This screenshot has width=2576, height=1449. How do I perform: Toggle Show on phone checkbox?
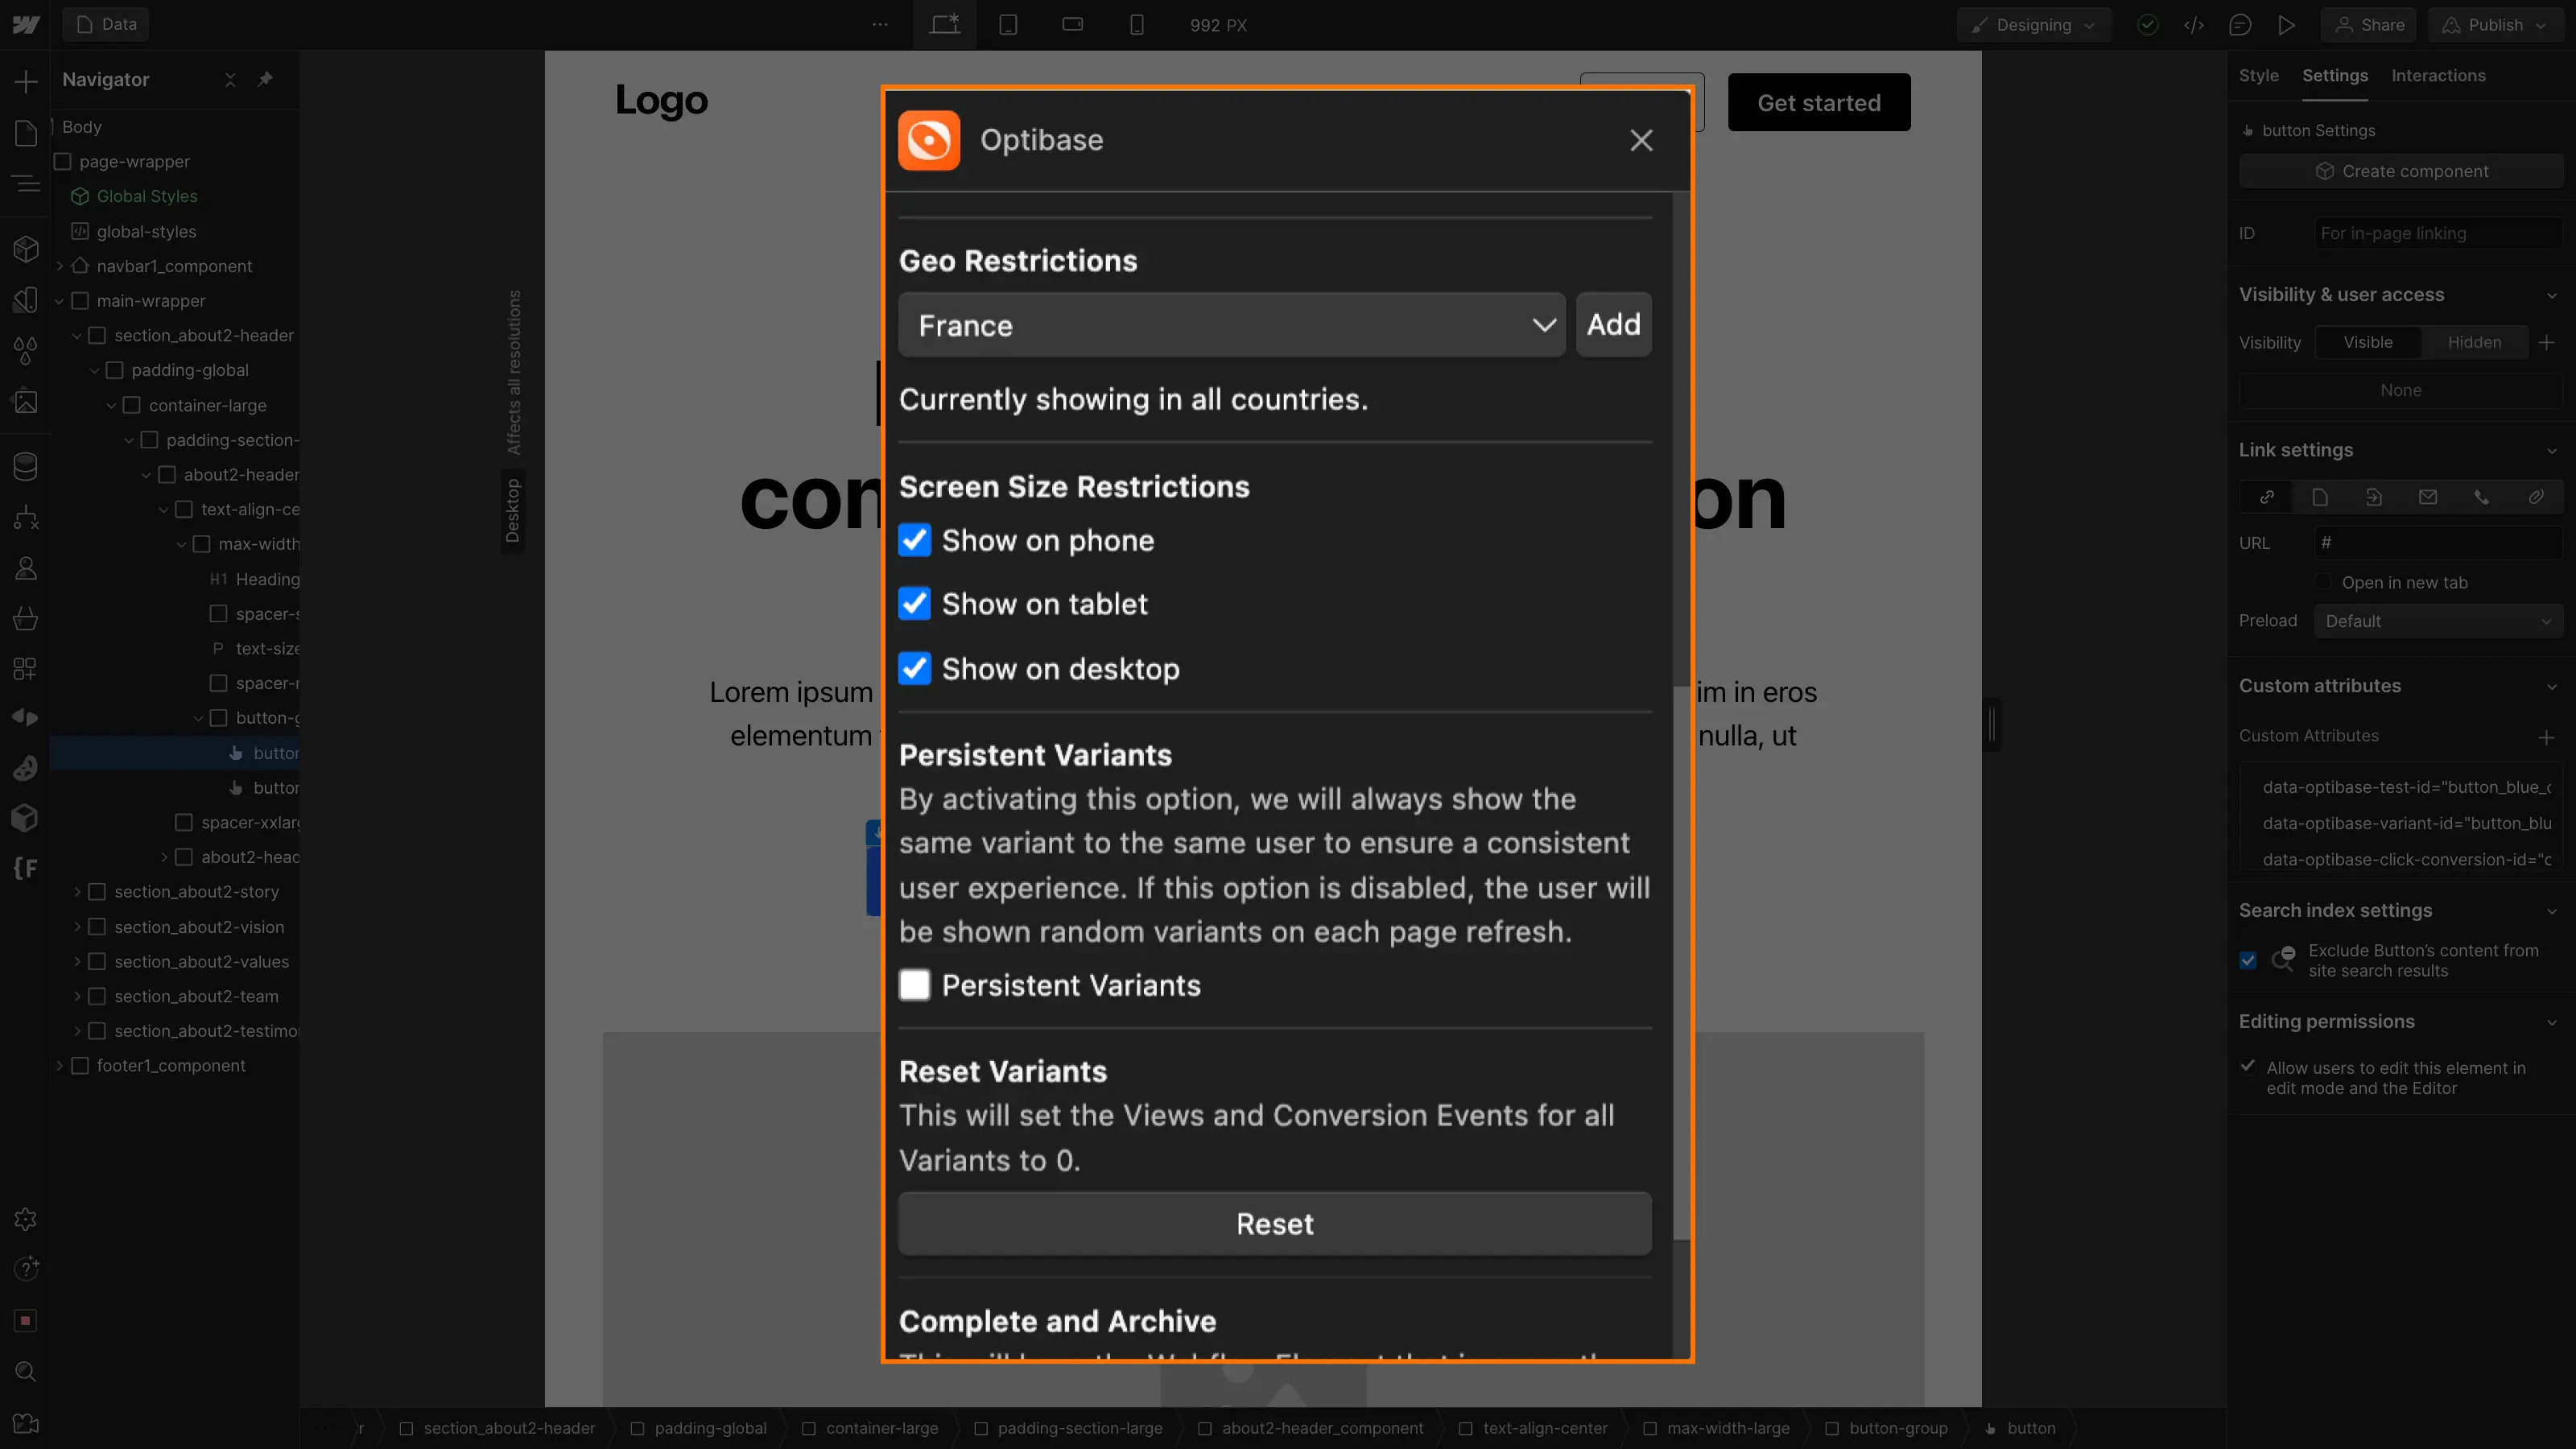pos(916,539)
